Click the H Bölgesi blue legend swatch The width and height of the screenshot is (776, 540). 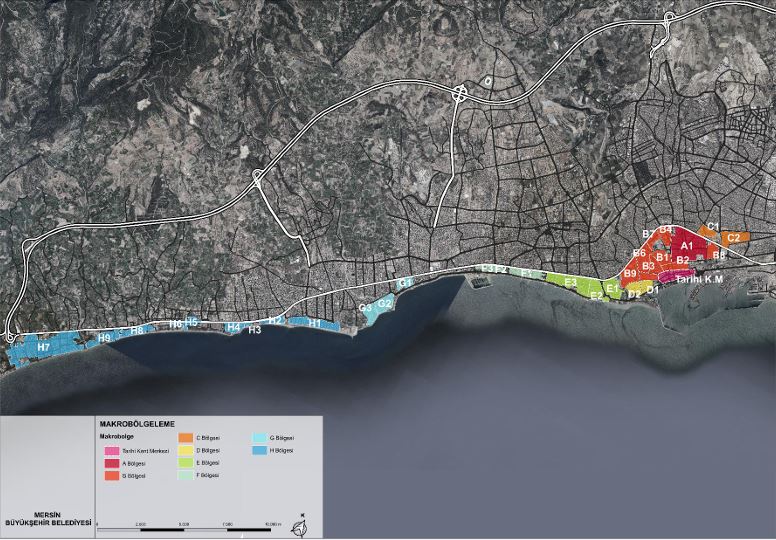[259, 451]
